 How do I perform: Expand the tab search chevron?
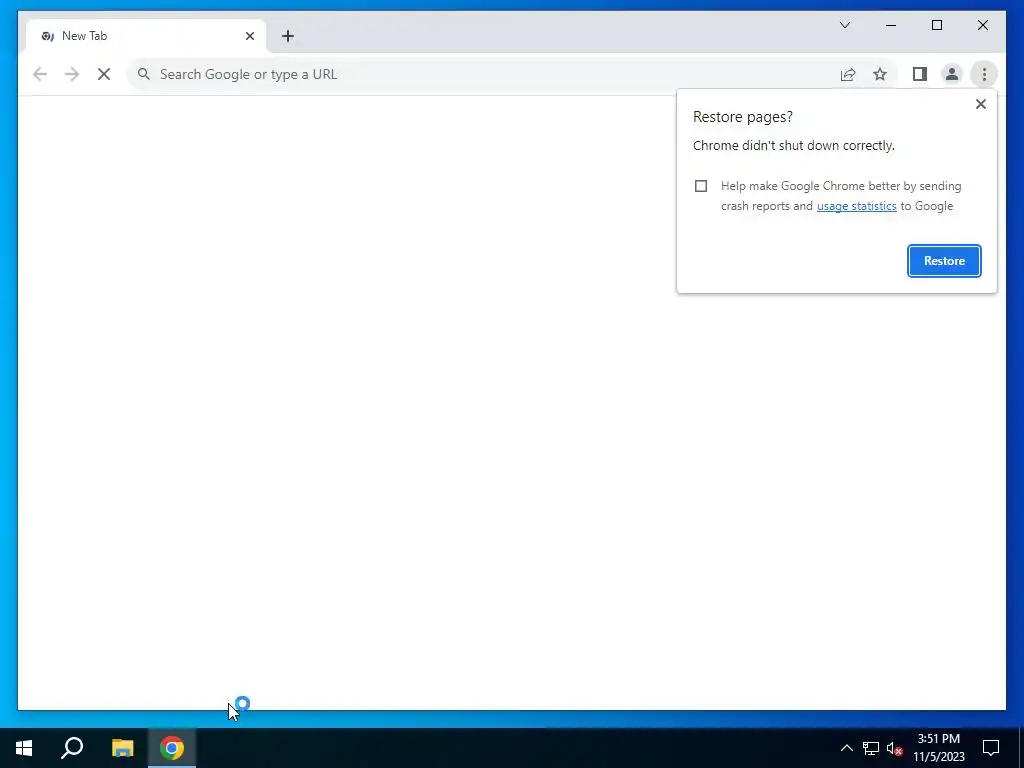click(x=844, y=25)
